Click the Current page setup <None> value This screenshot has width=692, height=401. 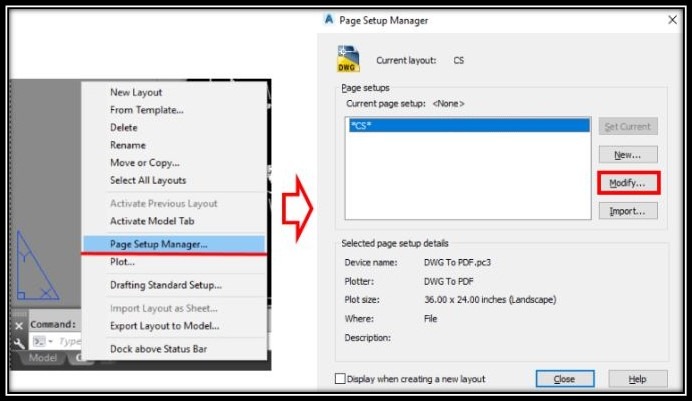(x=448, y=104)
